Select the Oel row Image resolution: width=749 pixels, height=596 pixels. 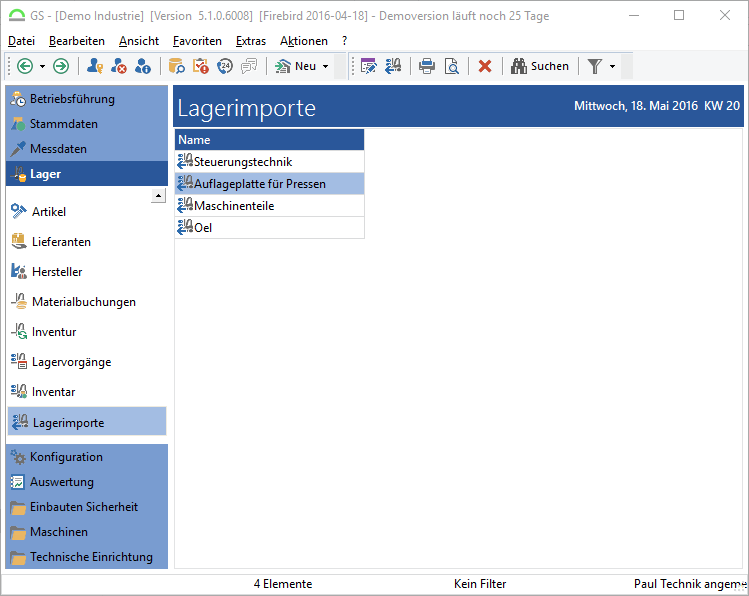coord(269,228)
